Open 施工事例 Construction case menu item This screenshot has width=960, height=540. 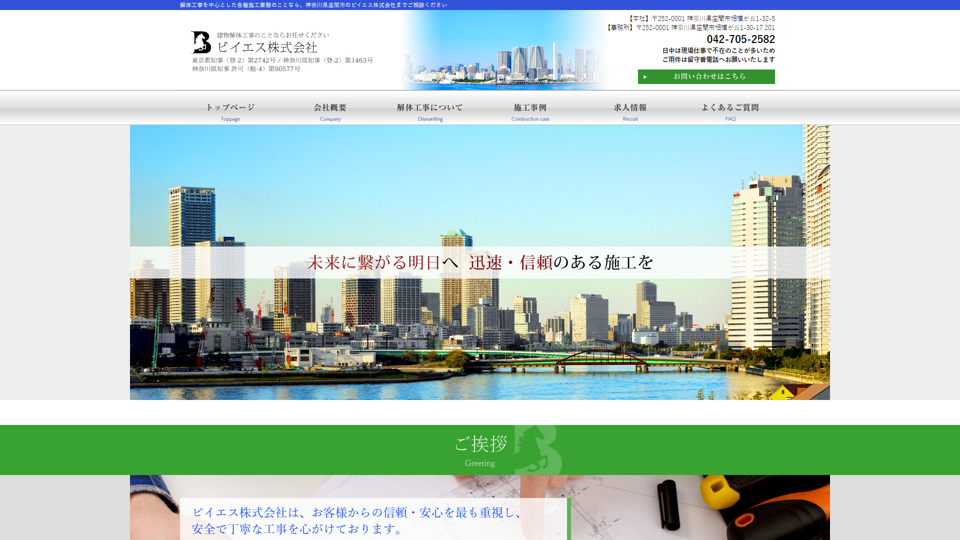point(530,111)
